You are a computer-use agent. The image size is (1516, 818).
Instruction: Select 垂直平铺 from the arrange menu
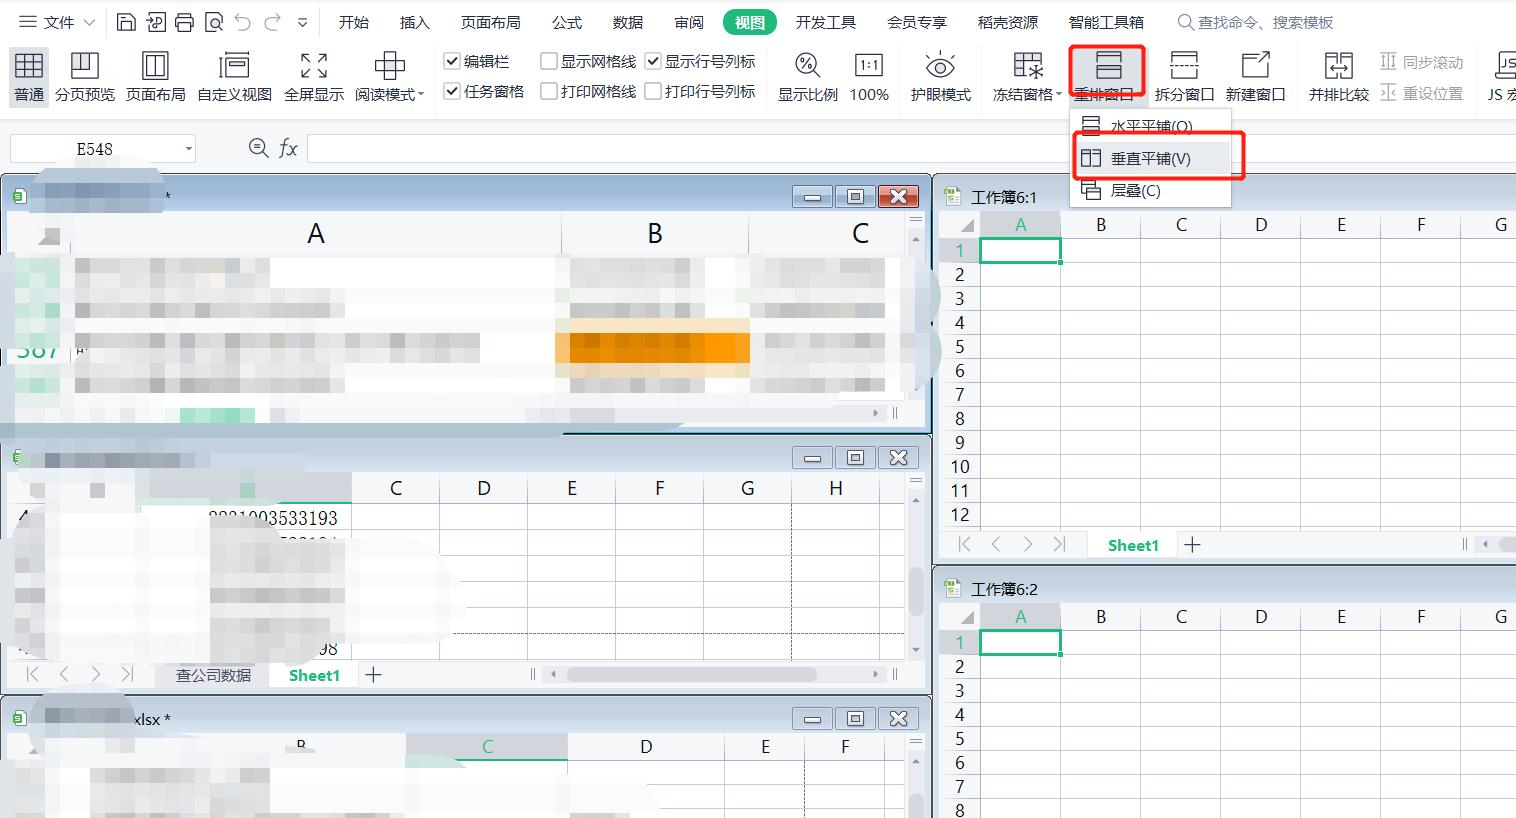point(1148,157)
